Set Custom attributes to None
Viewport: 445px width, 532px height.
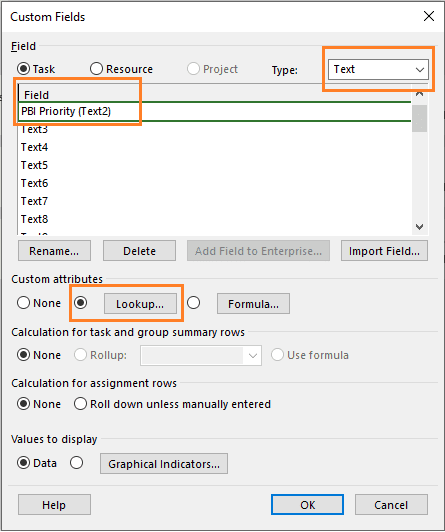(x=23, y=303)
